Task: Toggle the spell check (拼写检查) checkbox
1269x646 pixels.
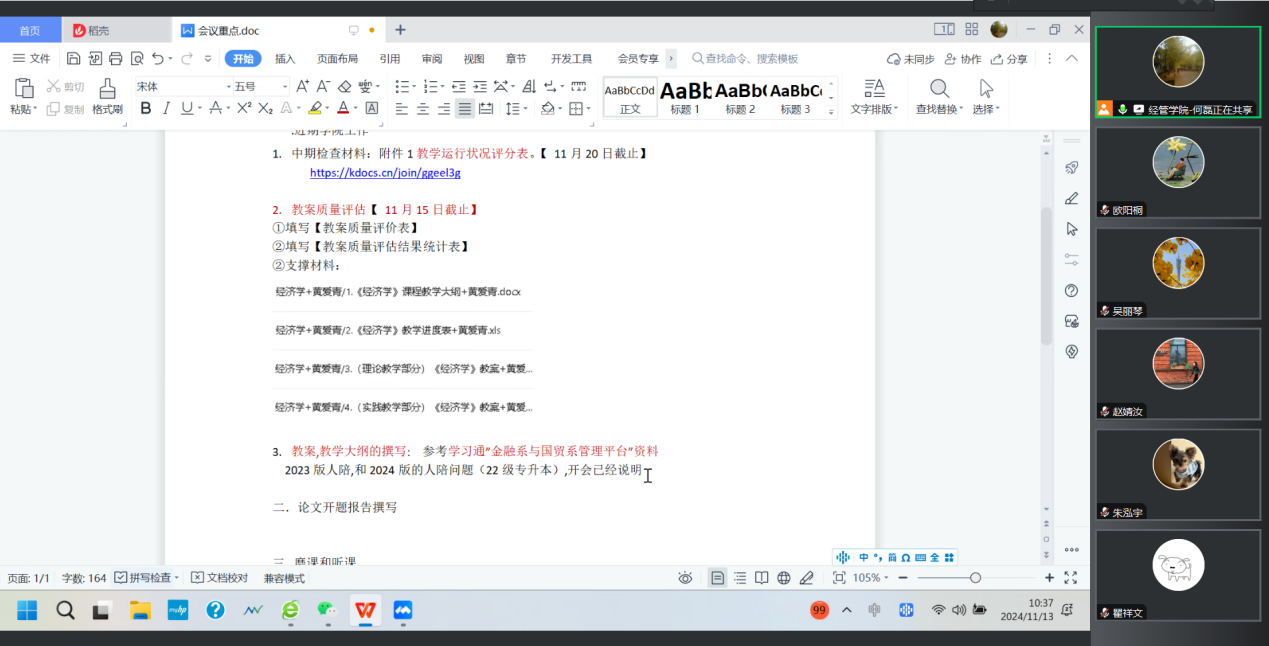Action: (121, 578)
